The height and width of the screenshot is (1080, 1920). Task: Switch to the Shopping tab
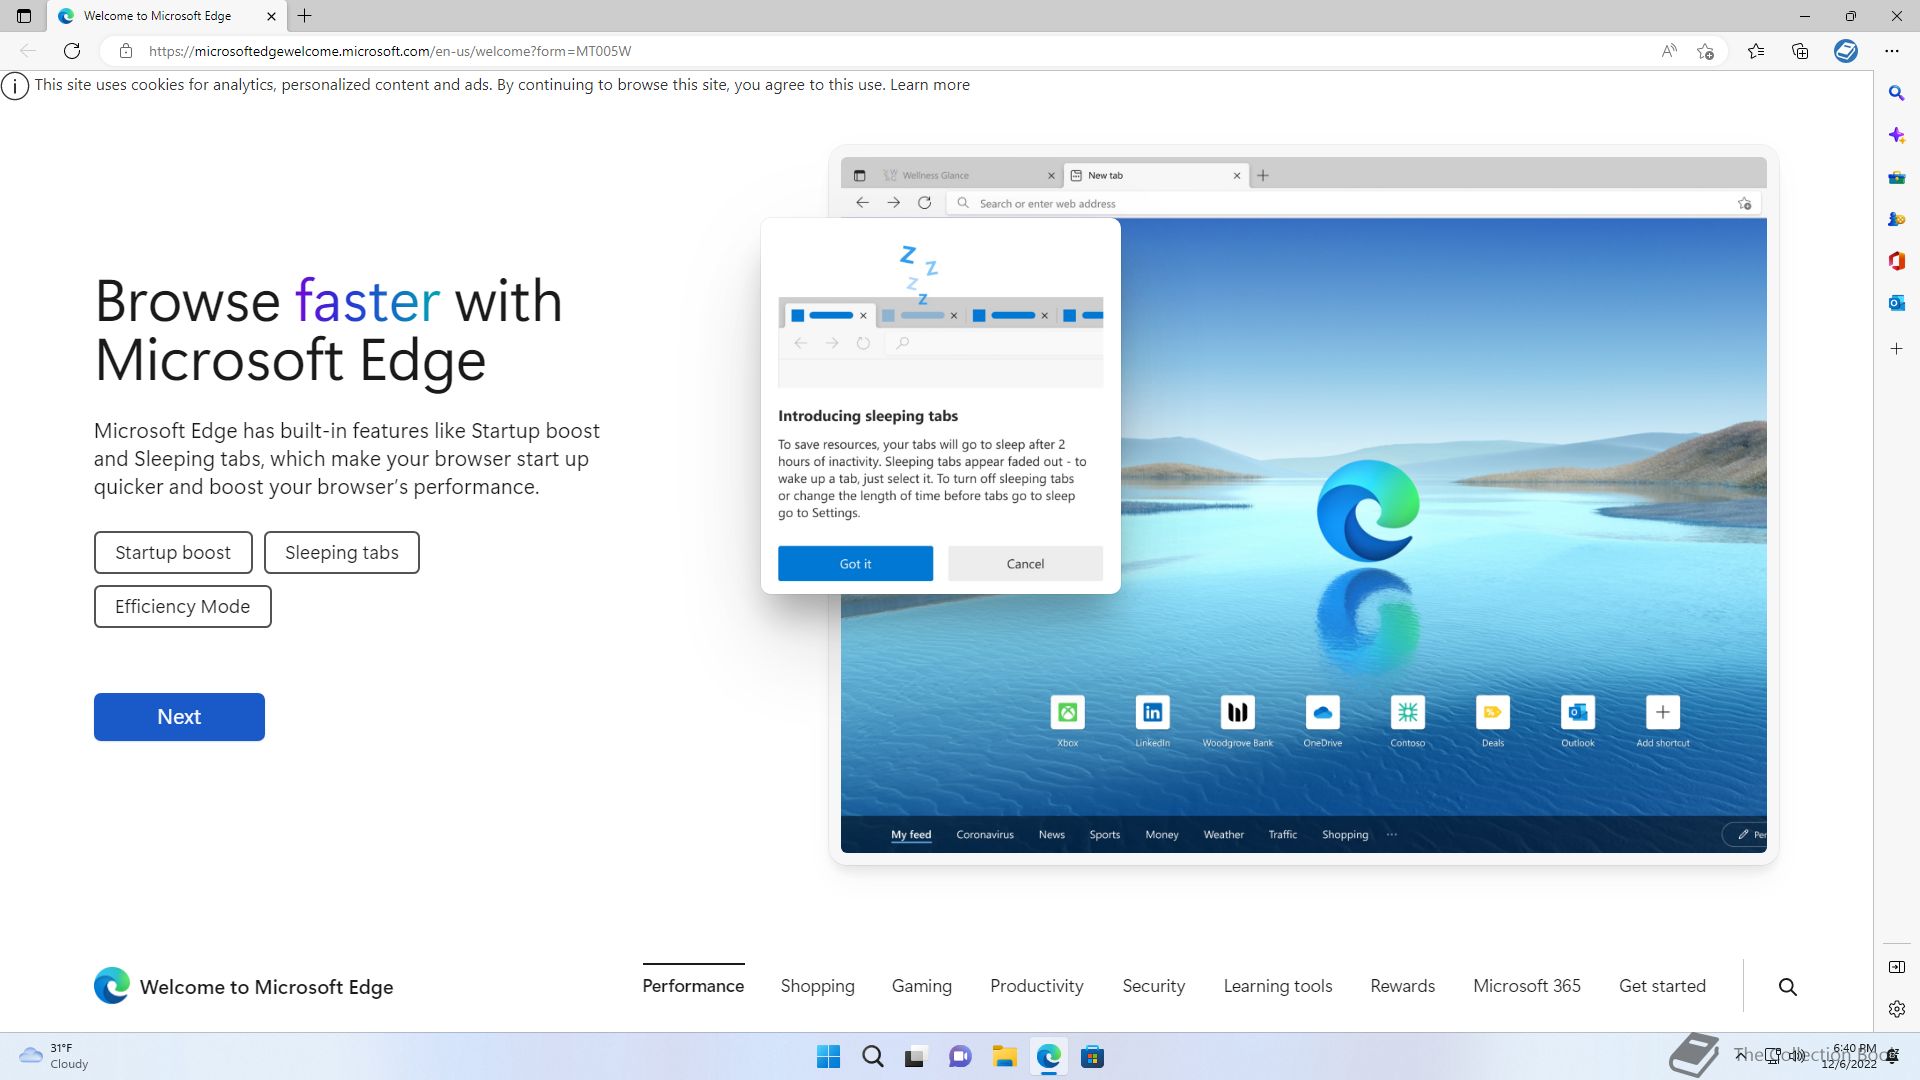tap(817, 986)
